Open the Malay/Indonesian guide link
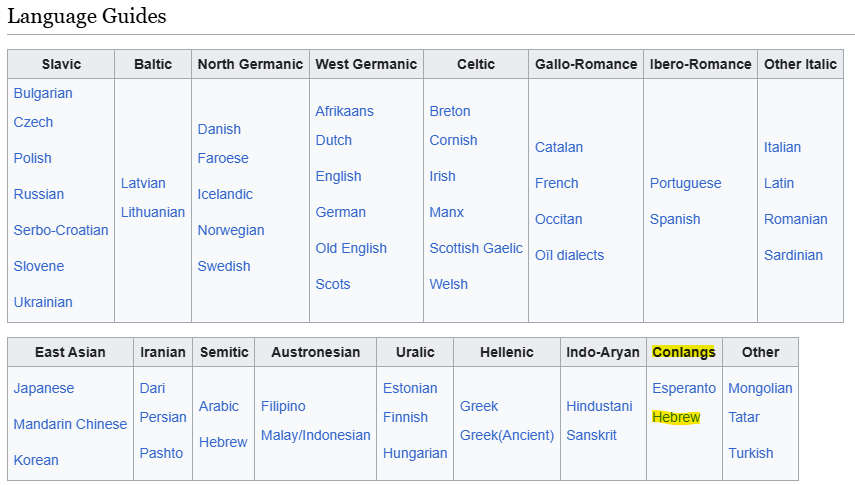The width and height of the screenshot is (855, 485). (316, 435)
